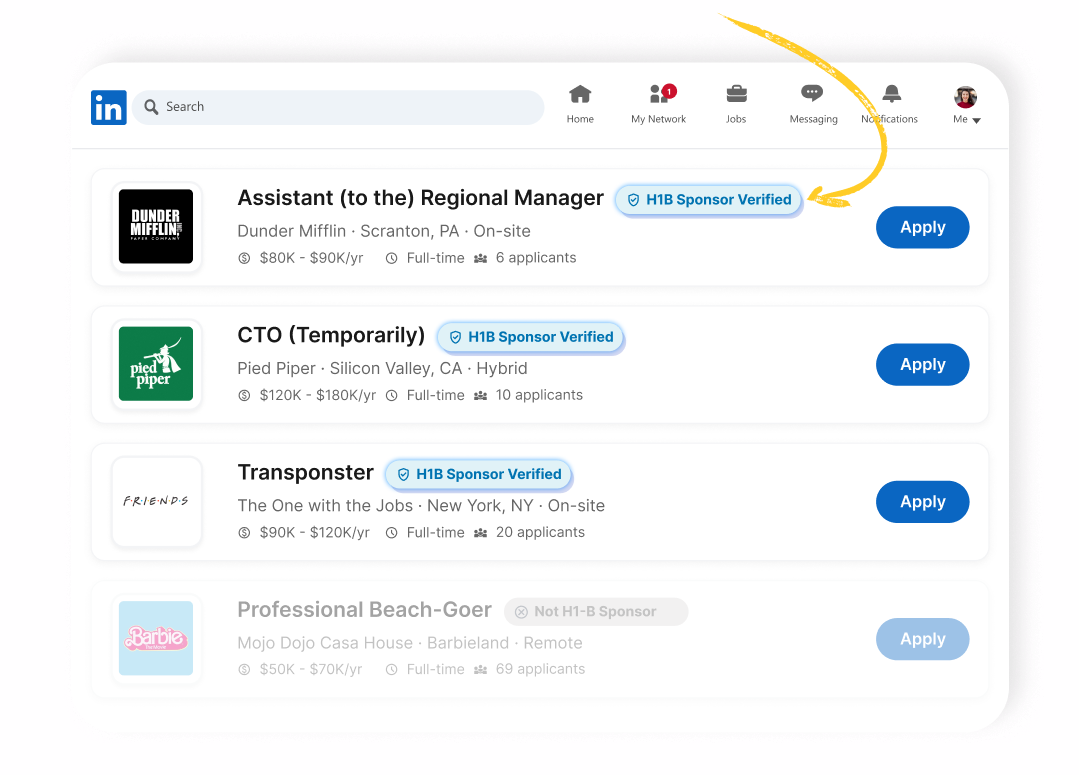Image resolution: width=1079 pixels, height=775 pixels.
Task: Open the Home page via the house icon
Action: coord(580,96)
